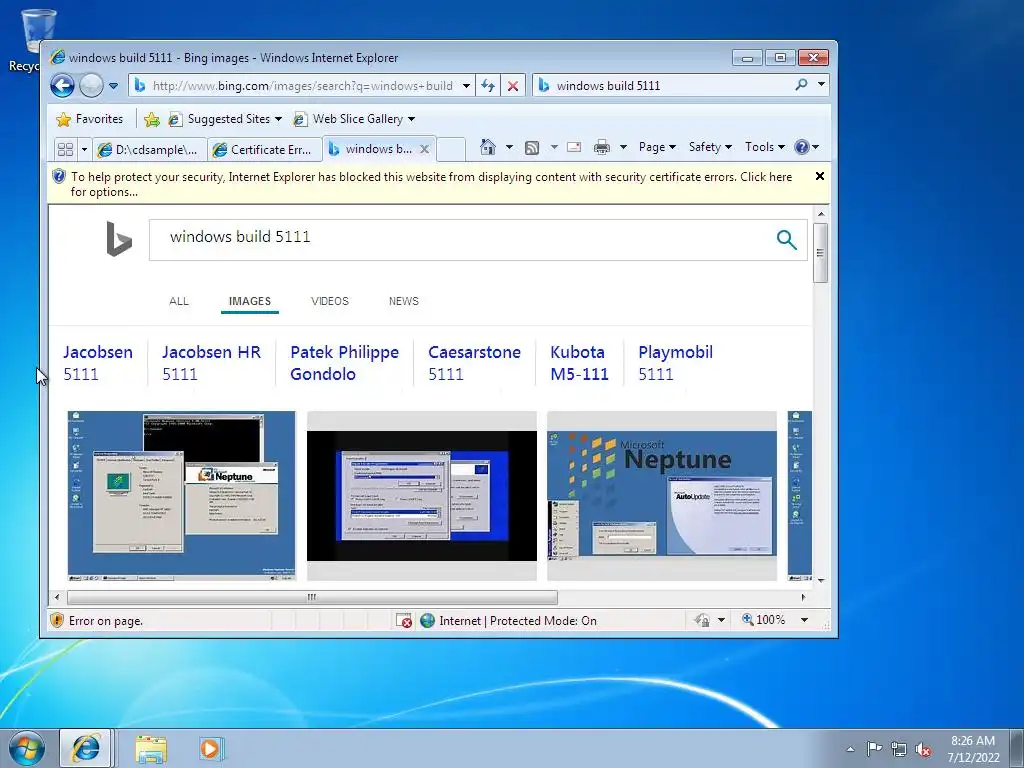Dismiss the information bar with X
This screenshot has width=1024, height=768.
(820, 176)
